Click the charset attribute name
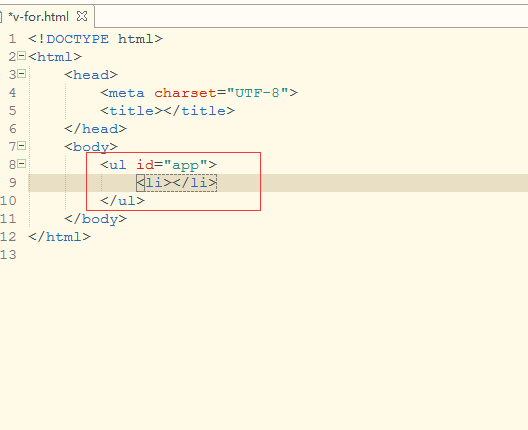Image resolution: width=528 pixels, height=430 pixels. pos(185,93)
